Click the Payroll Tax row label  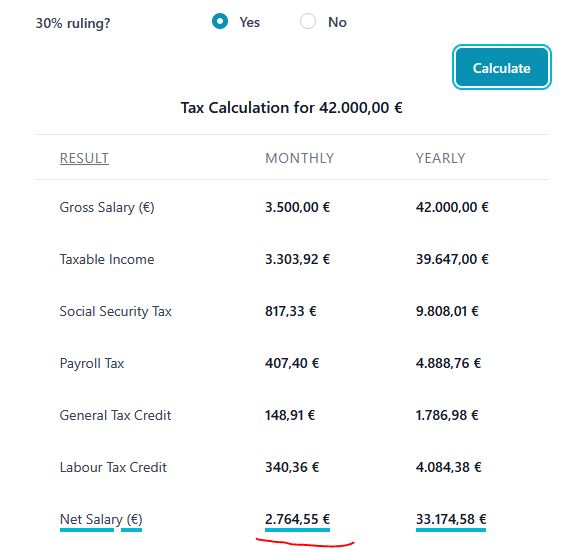coord(92,364)
